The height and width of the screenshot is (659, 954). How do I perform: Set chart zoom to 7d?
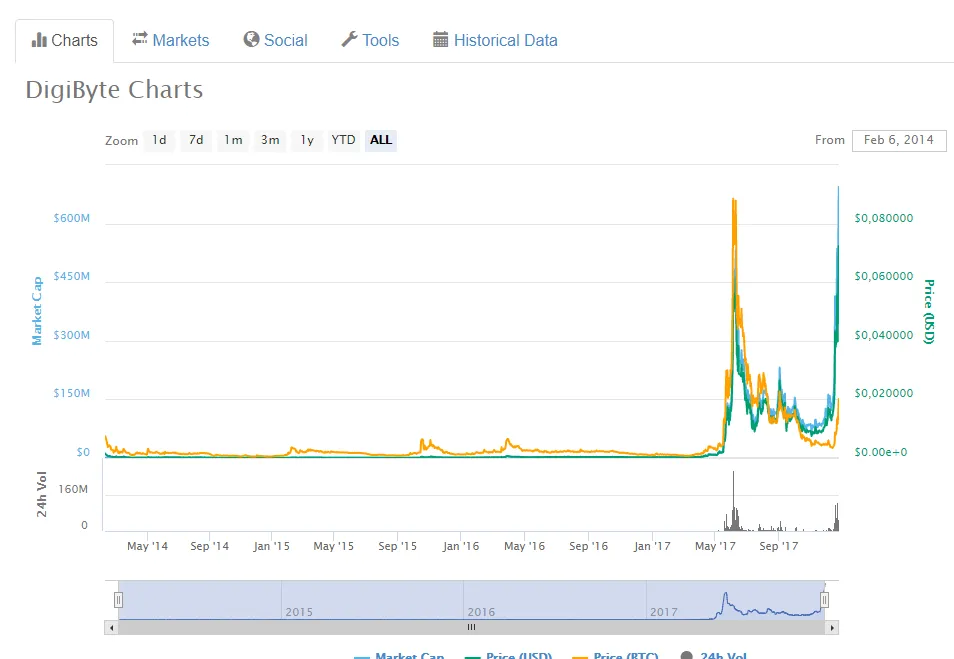click(x=196, y=140)
